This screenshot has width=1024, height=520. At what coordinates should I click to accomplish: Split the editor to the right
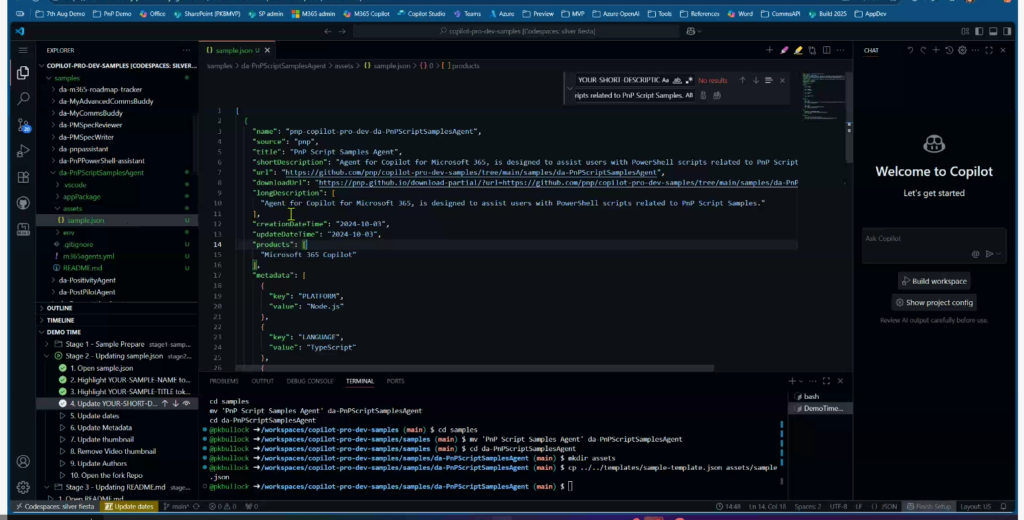[827, 50]
